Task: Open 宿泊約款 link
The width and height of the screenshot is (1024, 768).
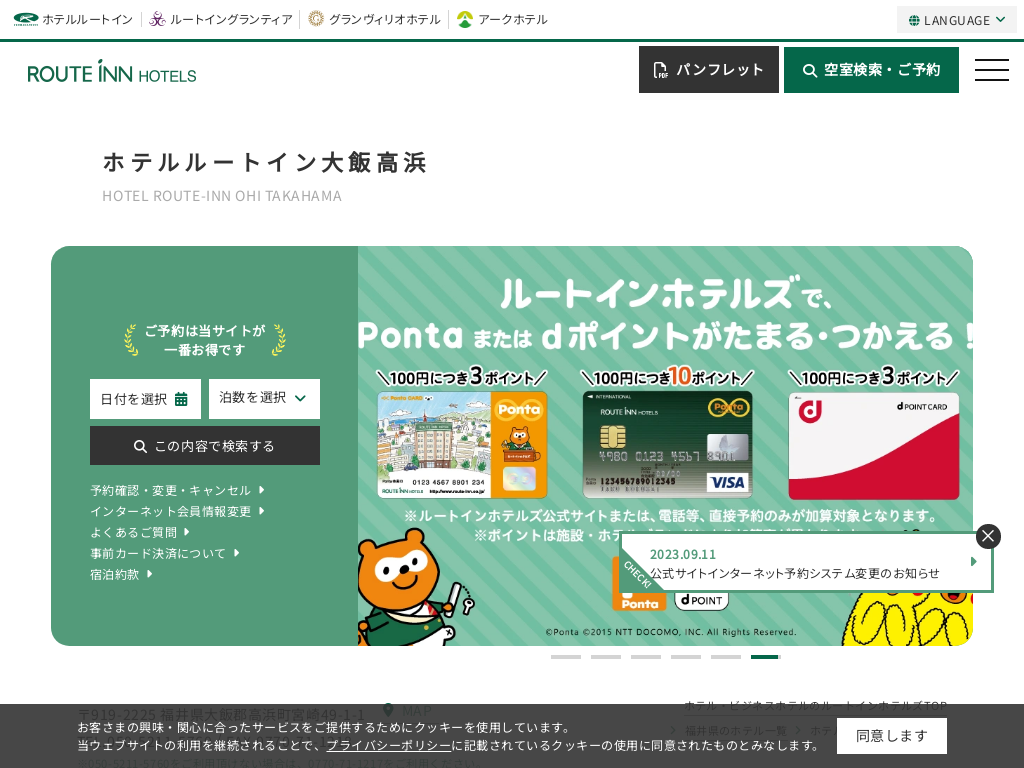Action: [121, 574]
